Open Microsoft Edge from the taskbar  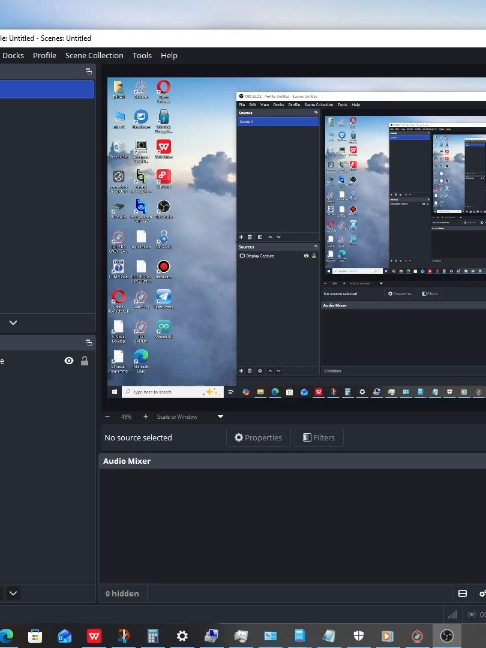[6, 636]
